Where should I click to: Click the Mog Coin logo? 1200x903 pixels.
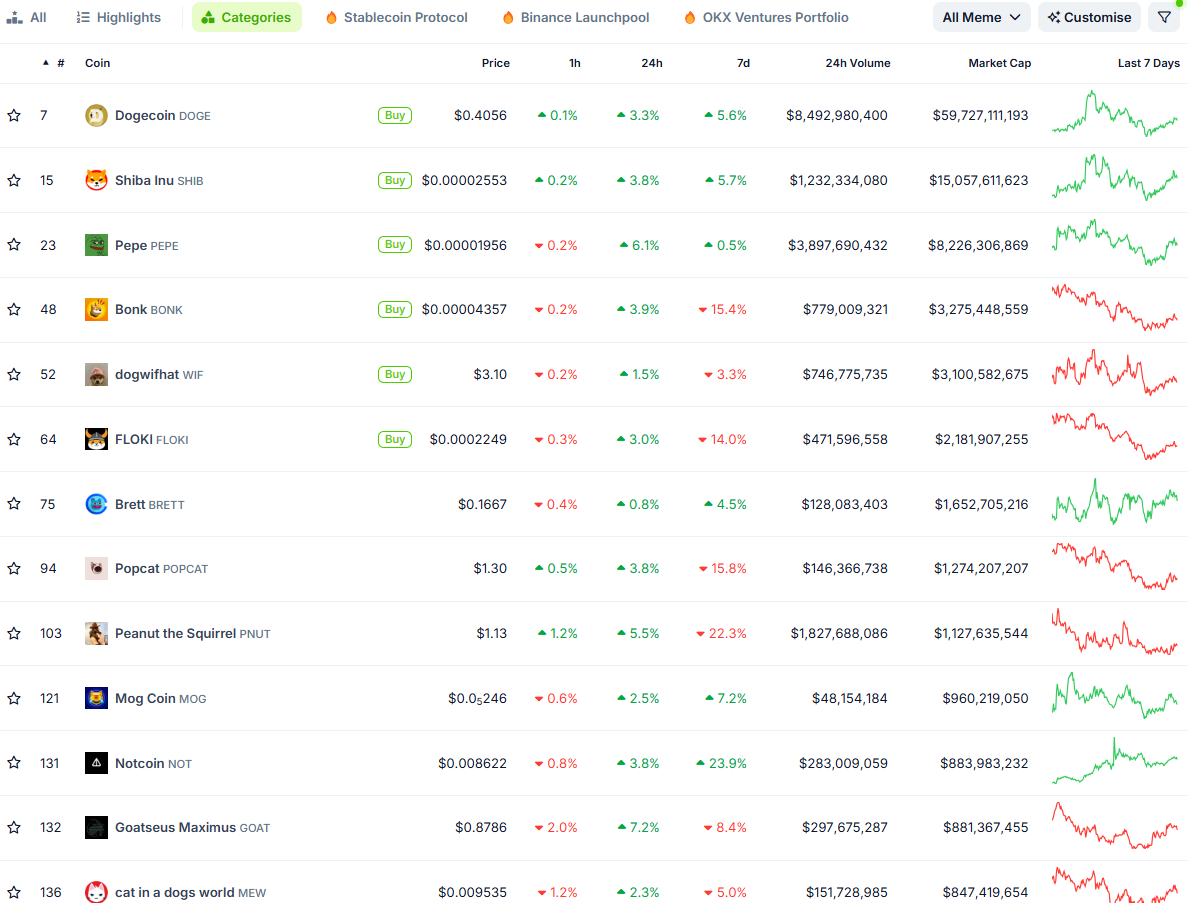coord(96,698)
